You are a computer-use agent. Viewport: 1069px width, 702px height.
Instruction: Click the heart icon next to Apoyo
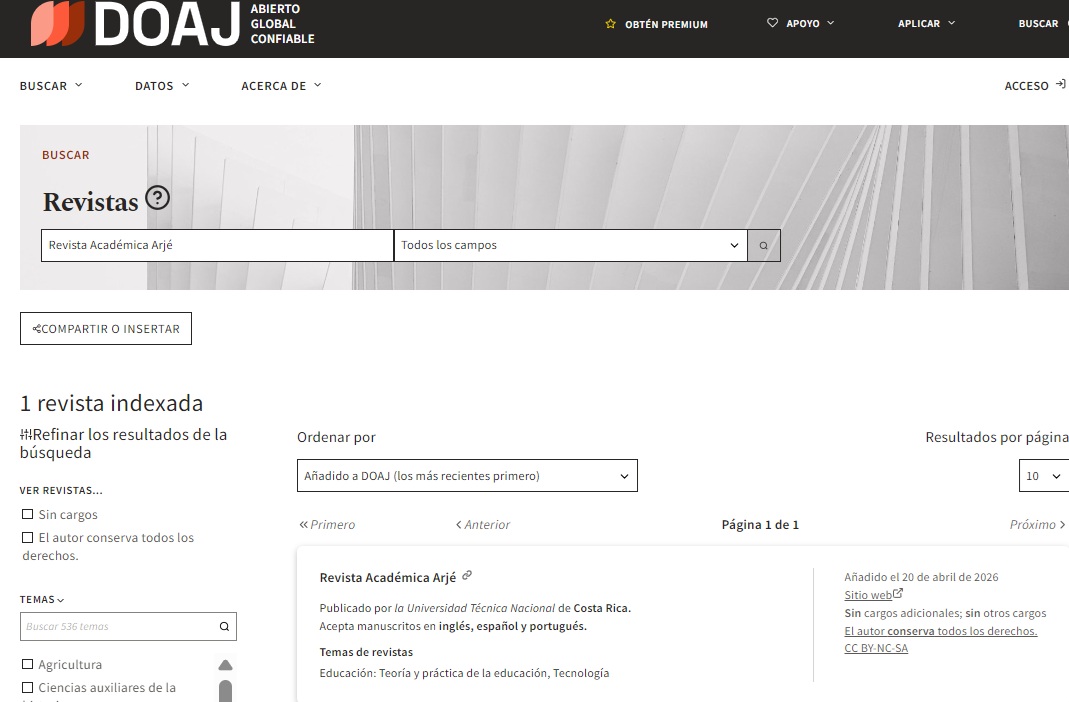tap(772, 23)
